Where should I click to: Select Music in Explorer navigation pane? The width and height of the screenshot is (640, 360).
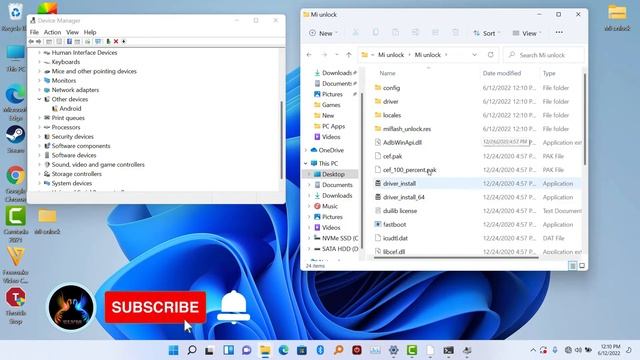(330, 206)
